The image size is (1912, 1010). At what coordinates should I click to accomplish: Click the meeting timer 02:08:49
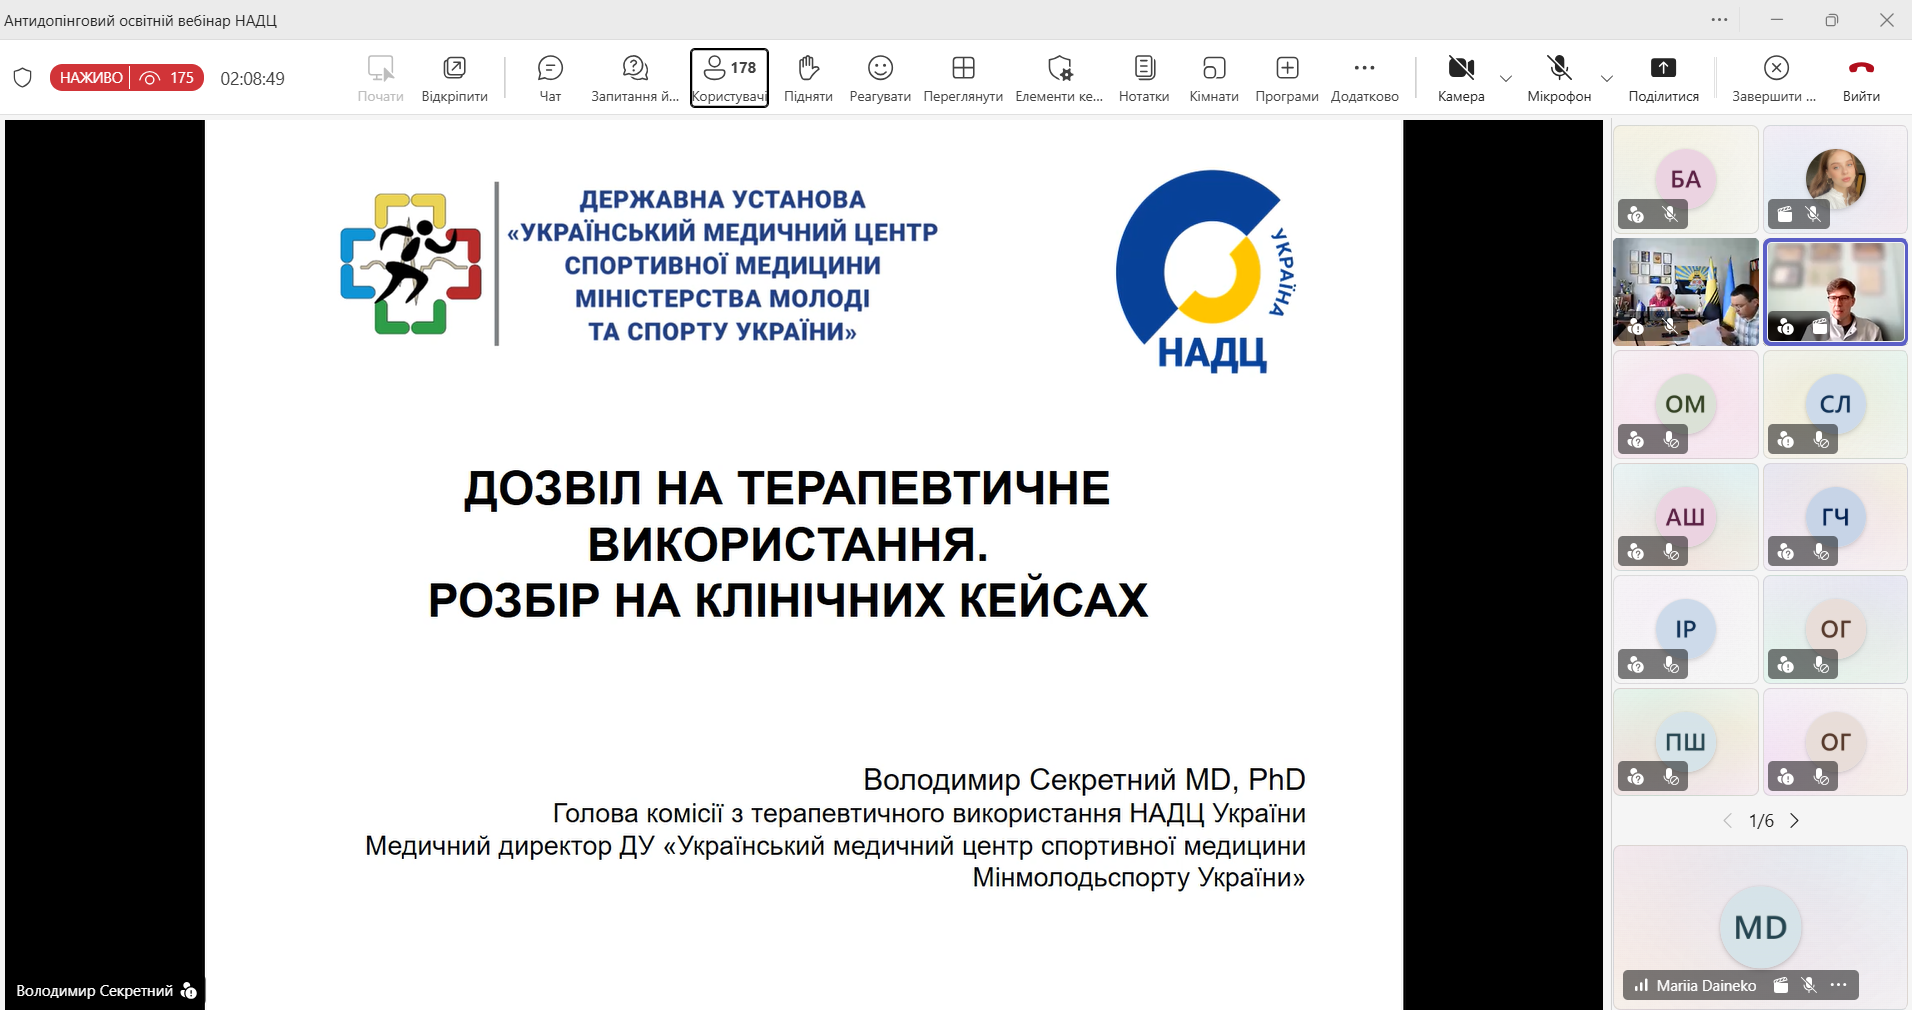click(252, 78)
